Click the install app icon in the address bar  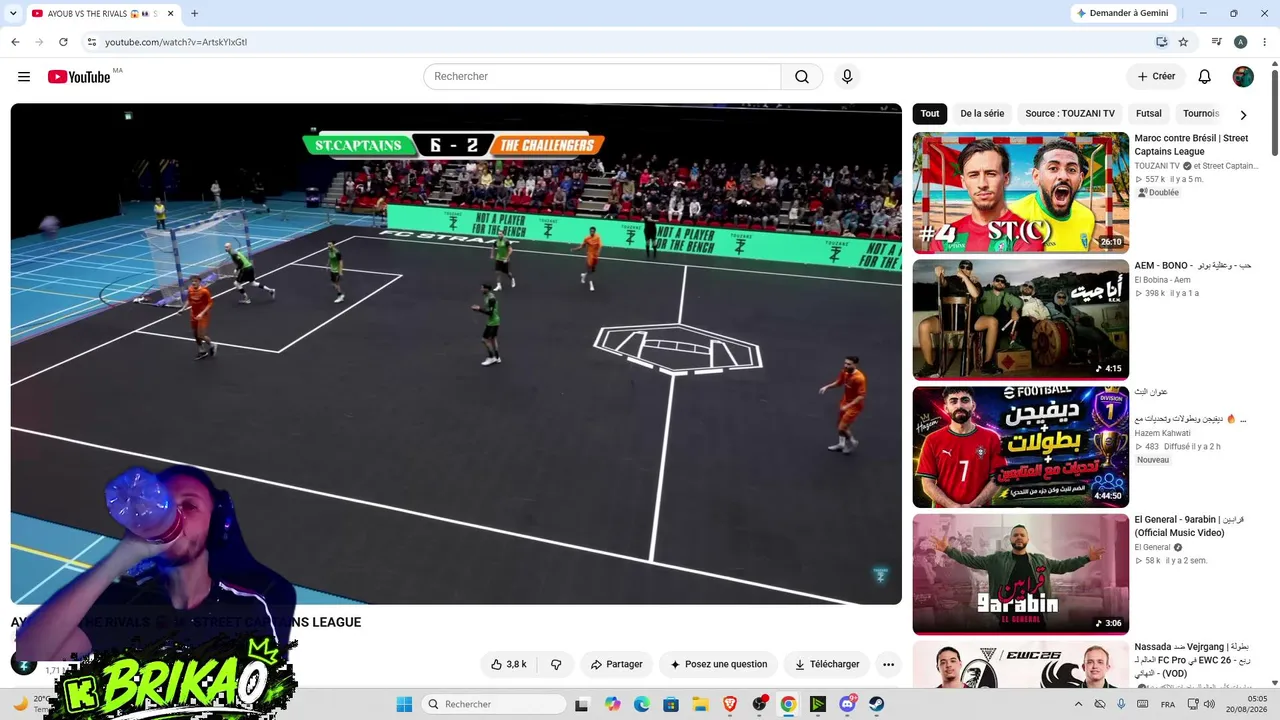coord(1161,42)
